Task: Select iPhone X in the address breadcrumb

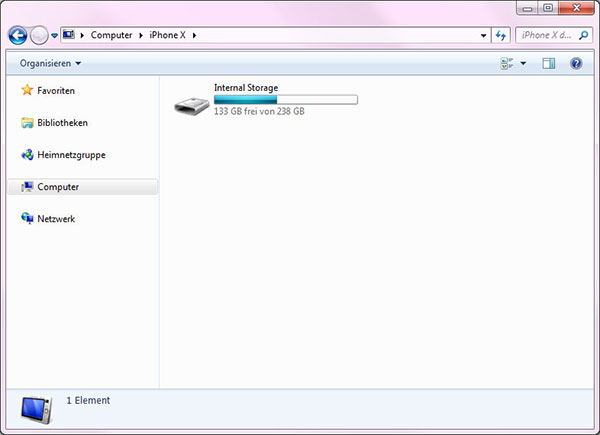Action: (x=167, y=35)
